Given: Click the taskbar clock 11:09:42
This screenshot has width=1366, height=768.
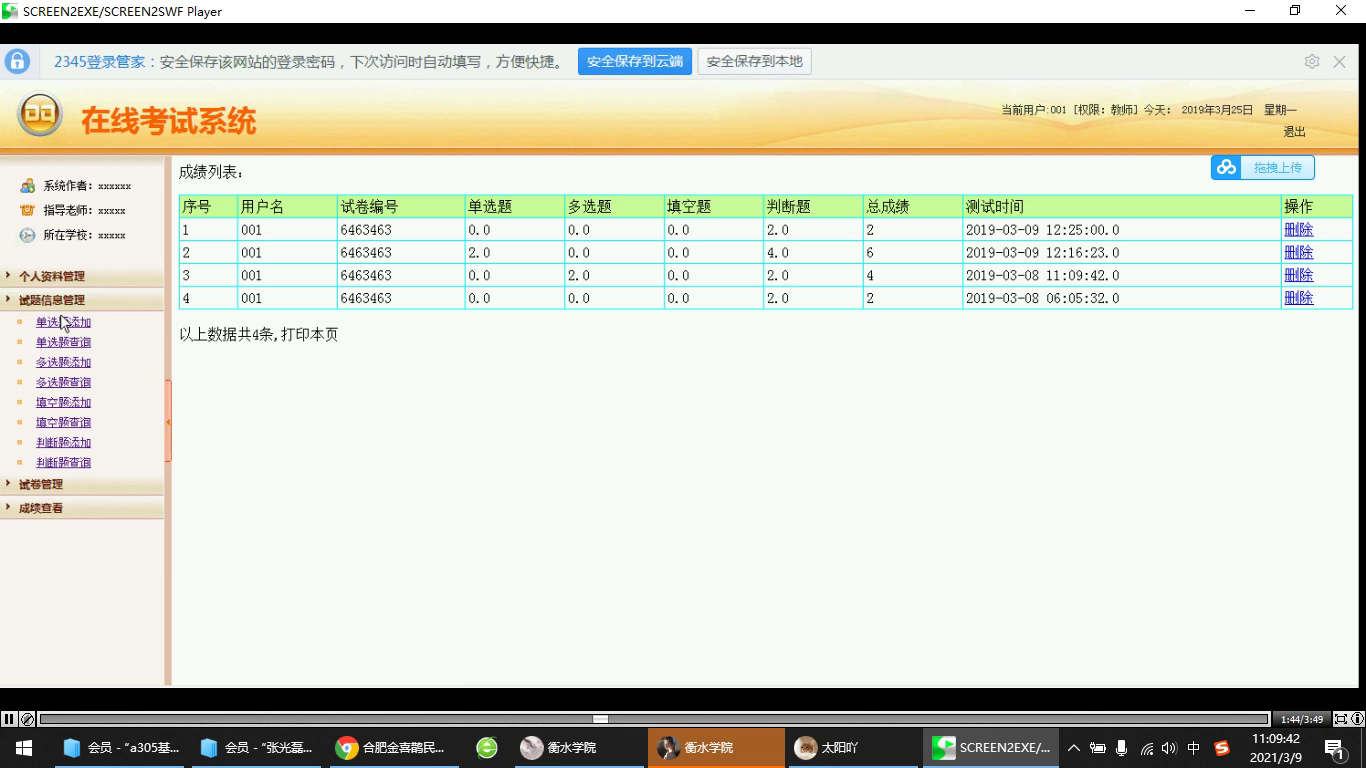Looking at the screenshot, I should click(x=1276, y=739).
